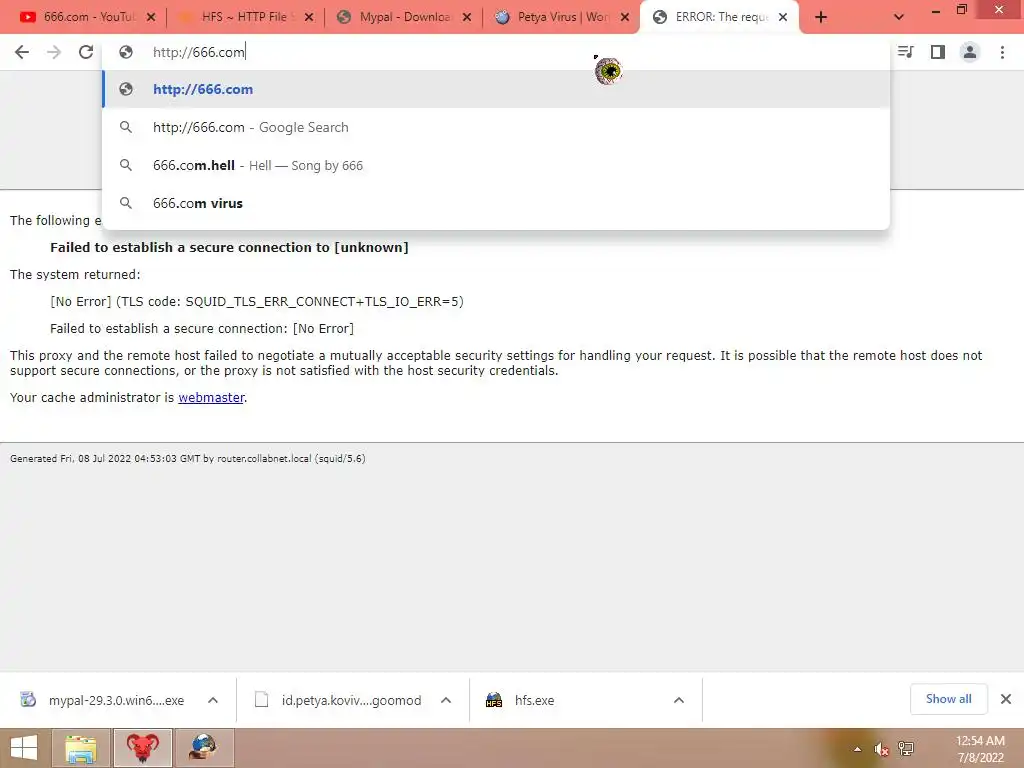Go back with the browser back arrow

pos(22,52)
